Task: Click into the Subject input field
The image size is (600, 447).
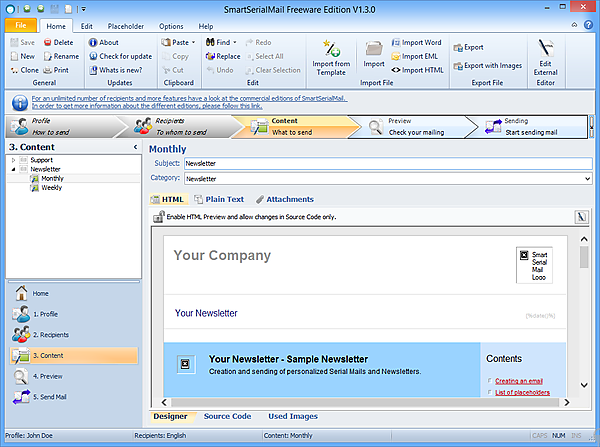Action: click(388, 163)
